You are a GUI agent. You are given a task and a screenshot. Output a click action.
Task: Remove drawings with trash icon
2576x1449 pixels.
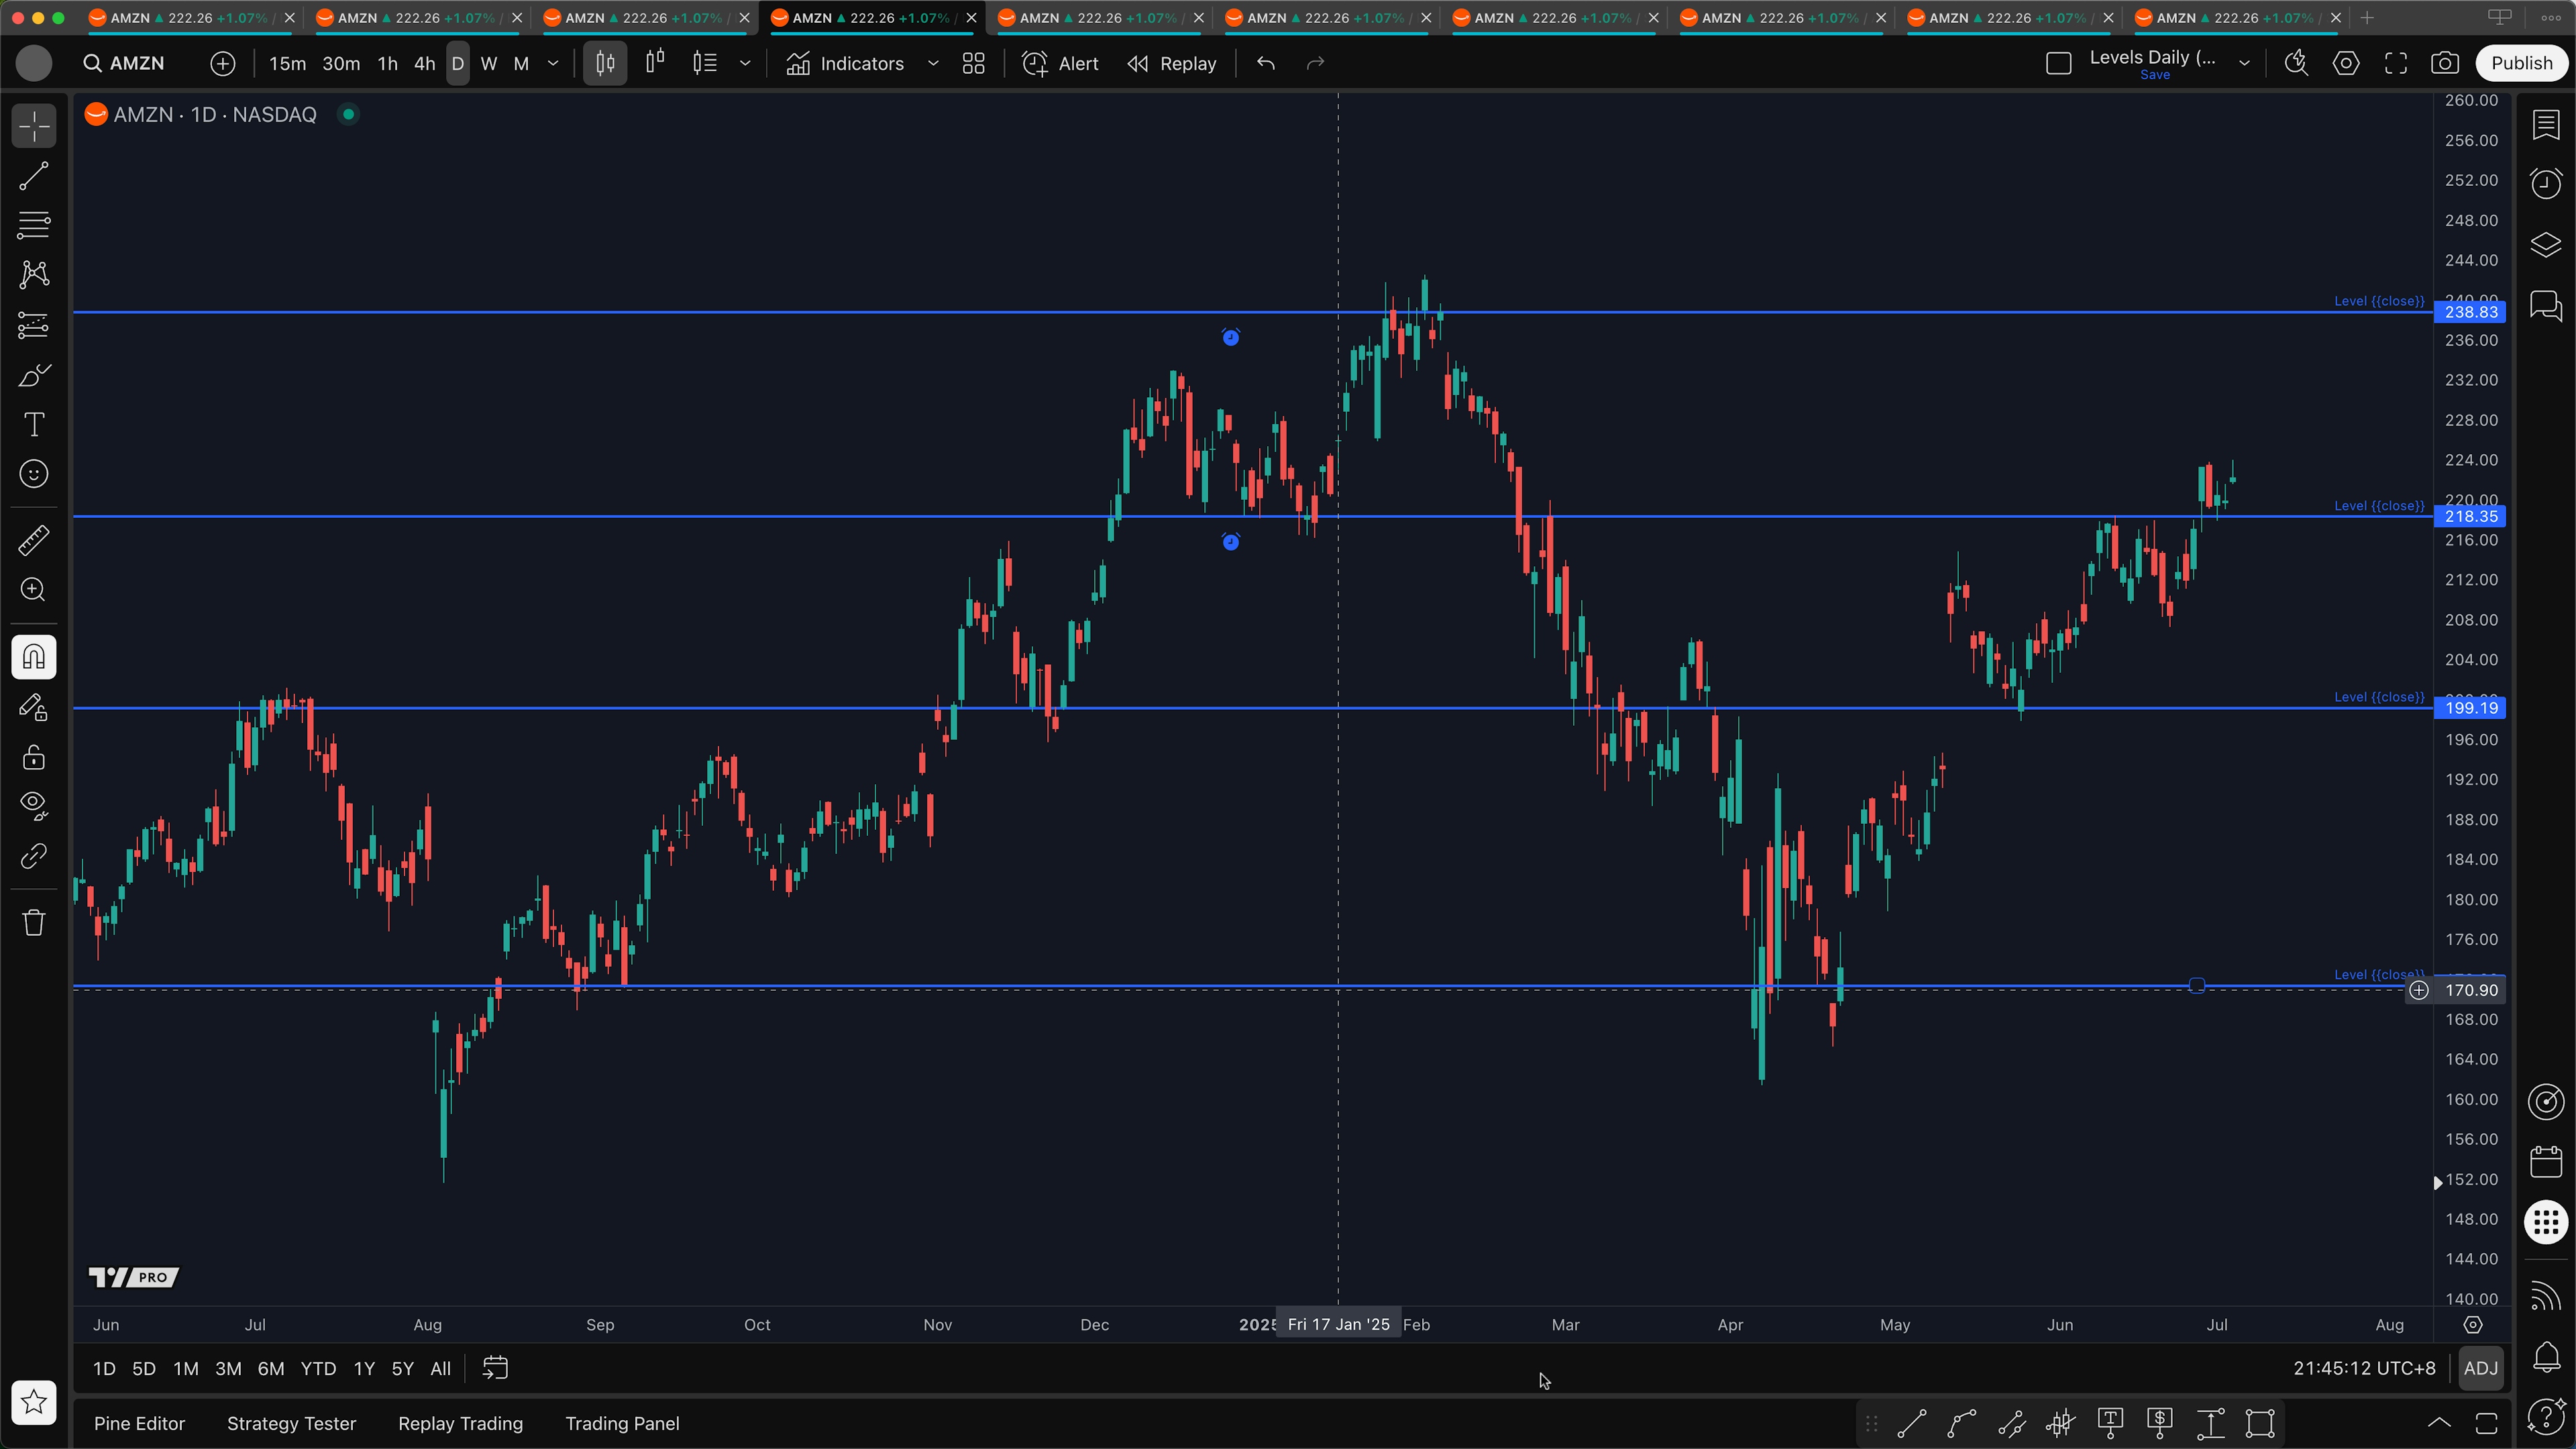[34, 922]
